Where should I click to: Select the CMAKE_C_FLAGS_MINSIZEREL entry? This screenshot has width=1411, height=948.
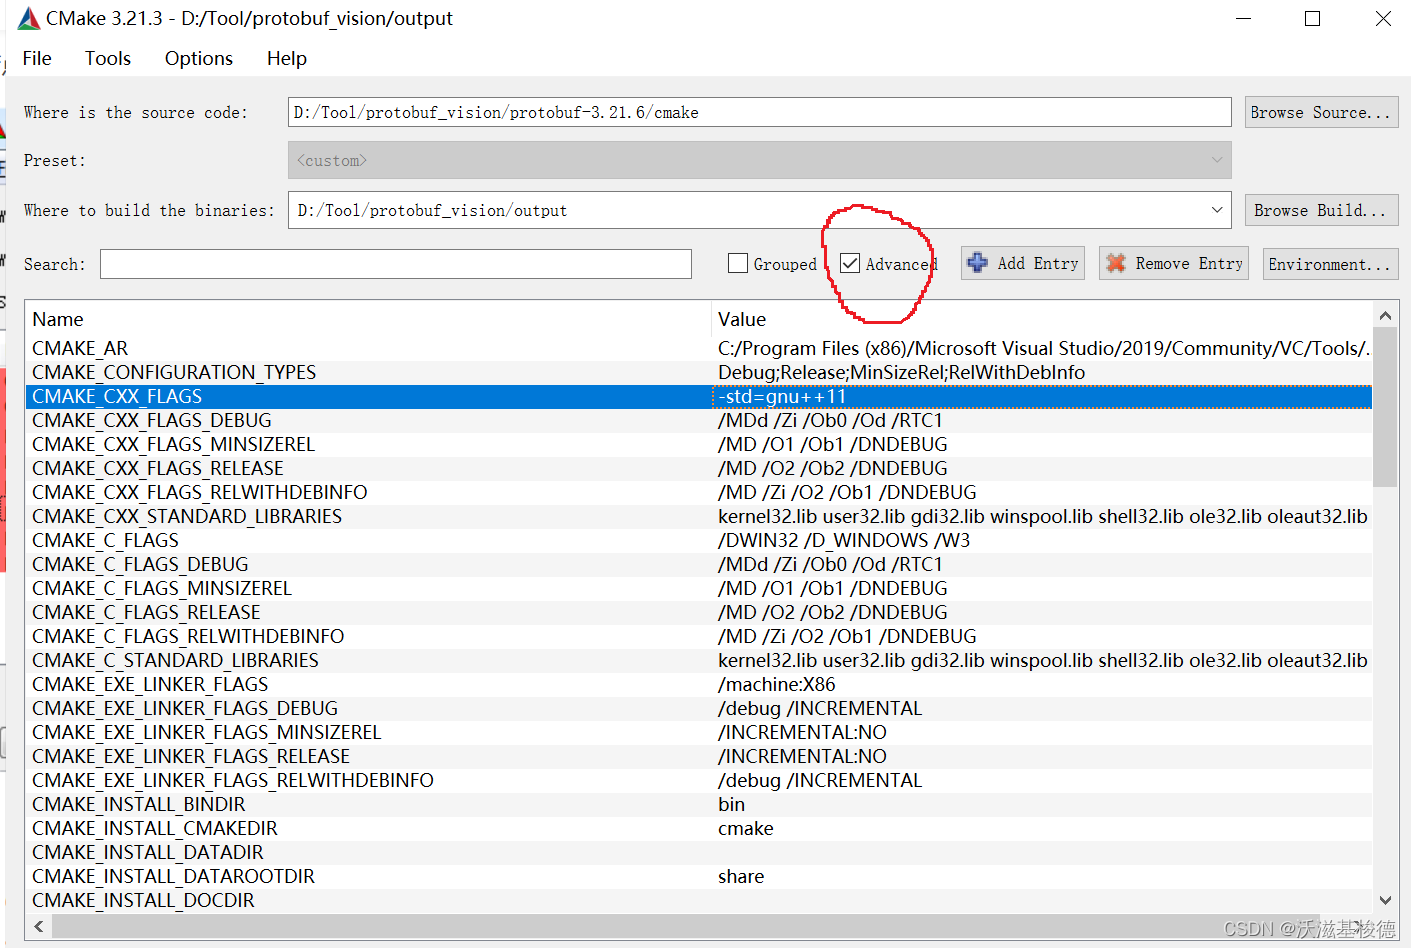click(x=162, y=588)
